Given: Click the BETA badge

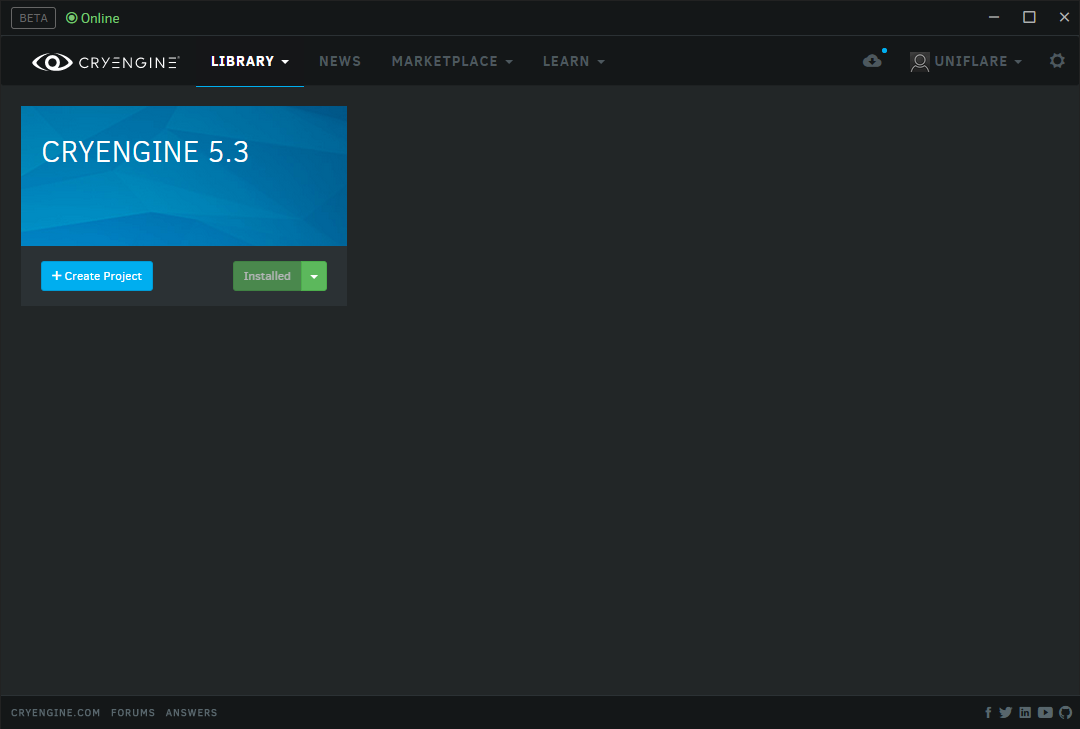Looking at the screenshot, I should point(33,18).
